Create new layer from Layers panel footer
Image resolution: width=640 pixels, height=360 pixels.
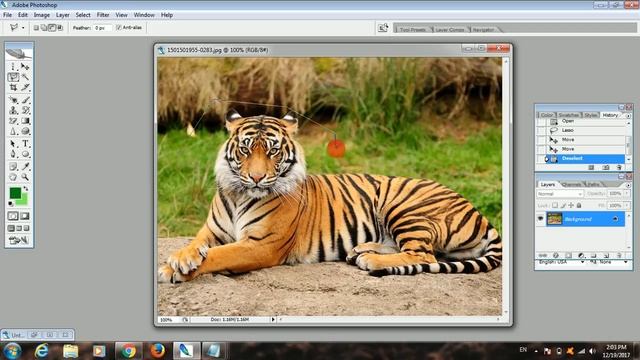(606, 256)
